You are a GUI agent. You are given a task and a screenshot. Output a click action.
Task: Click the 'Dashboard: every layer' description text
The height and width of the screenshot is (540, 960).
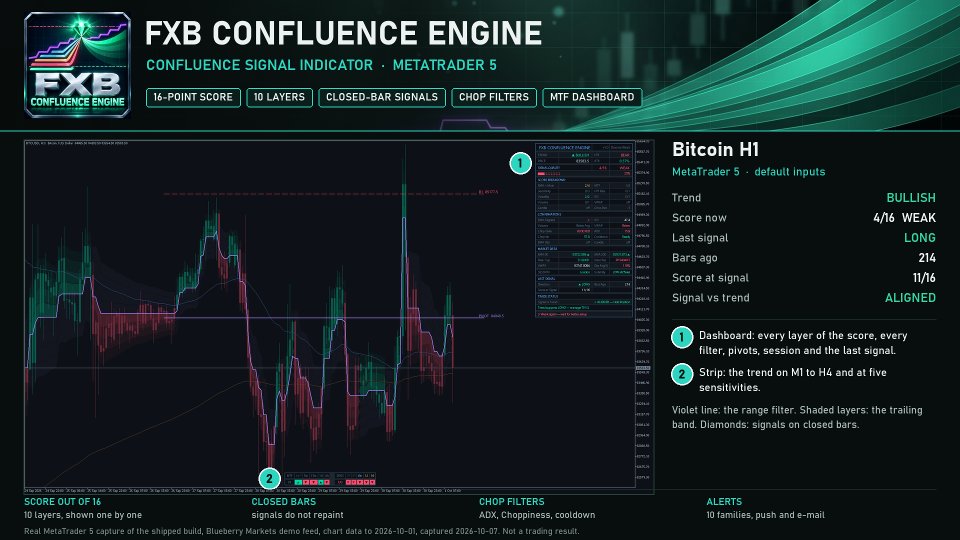[803, 343]
